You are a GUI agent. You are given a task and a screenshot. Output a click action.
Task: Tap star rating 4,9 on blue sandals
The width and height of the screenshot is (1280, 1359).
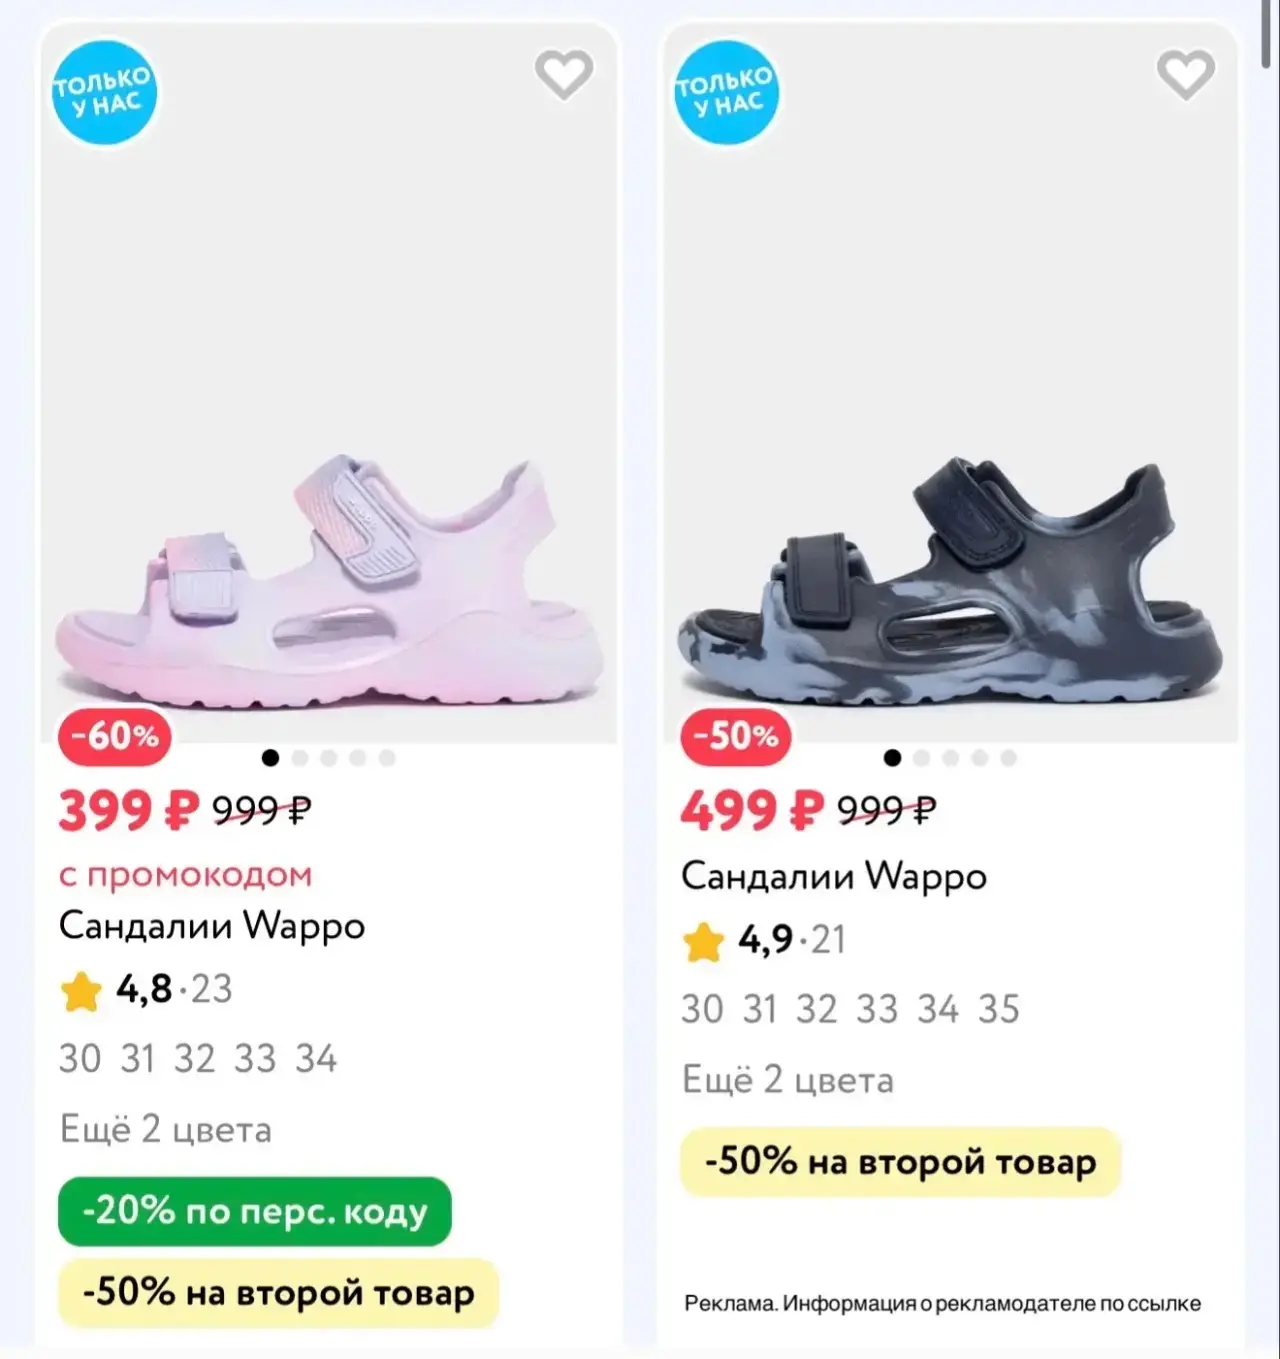(x=764, y=941)
